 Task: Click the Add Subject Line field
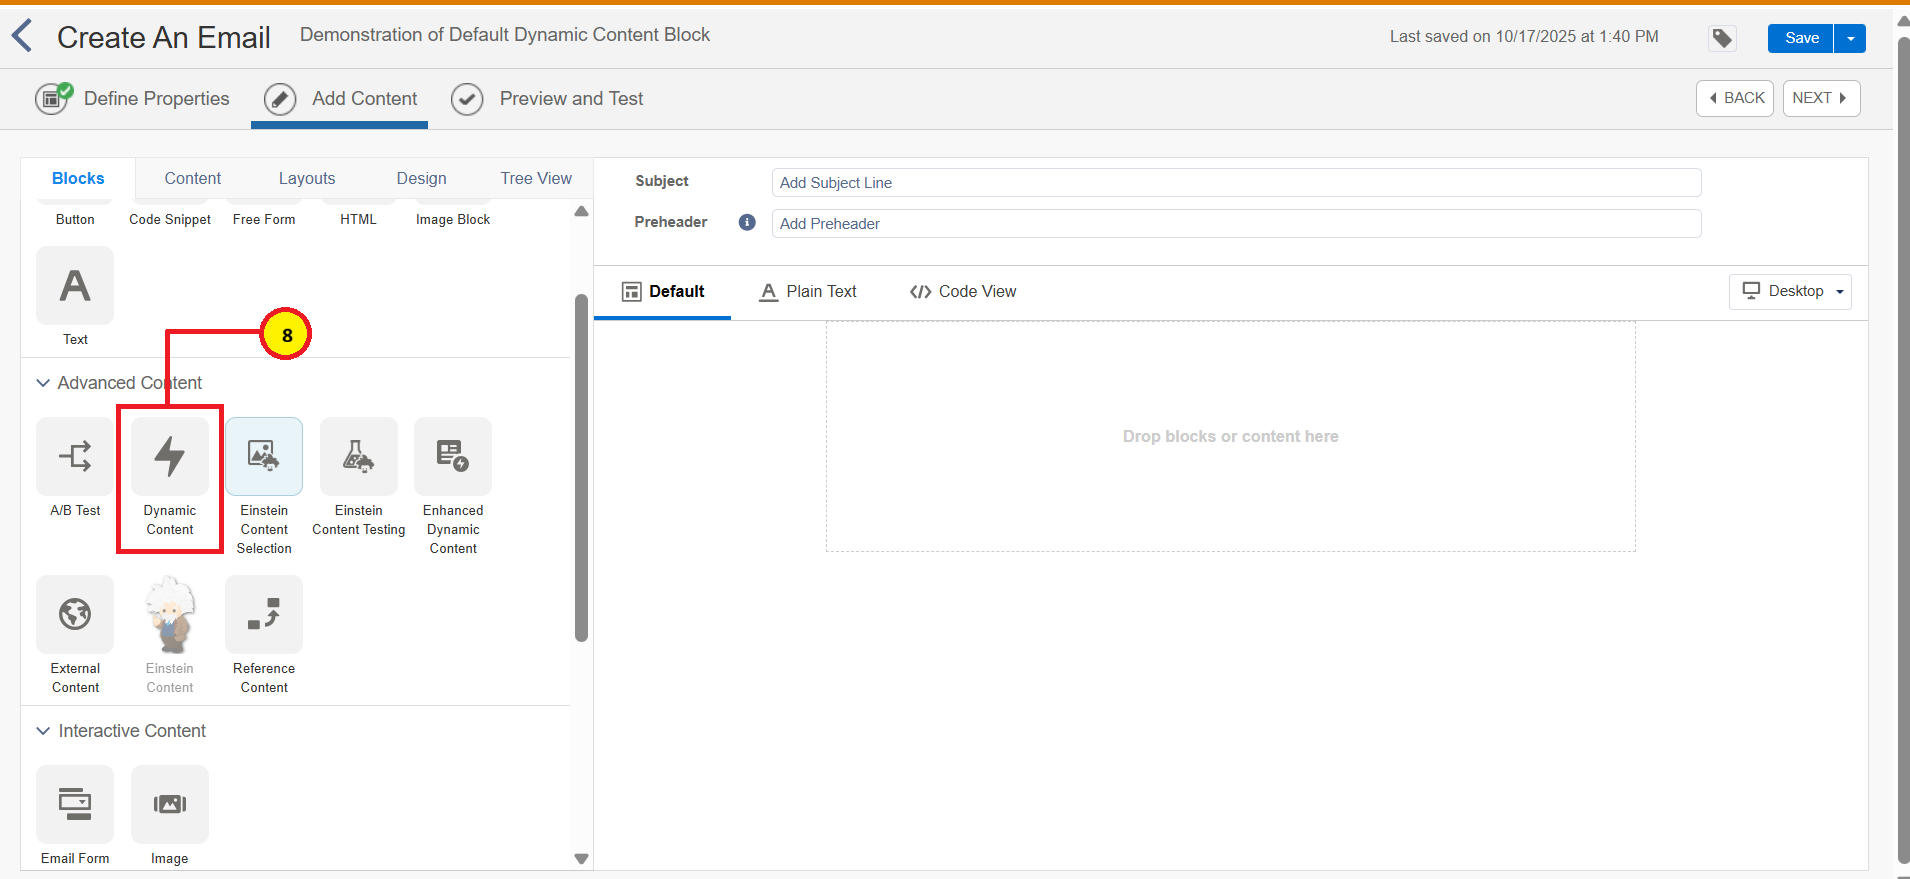point(1236,183)
